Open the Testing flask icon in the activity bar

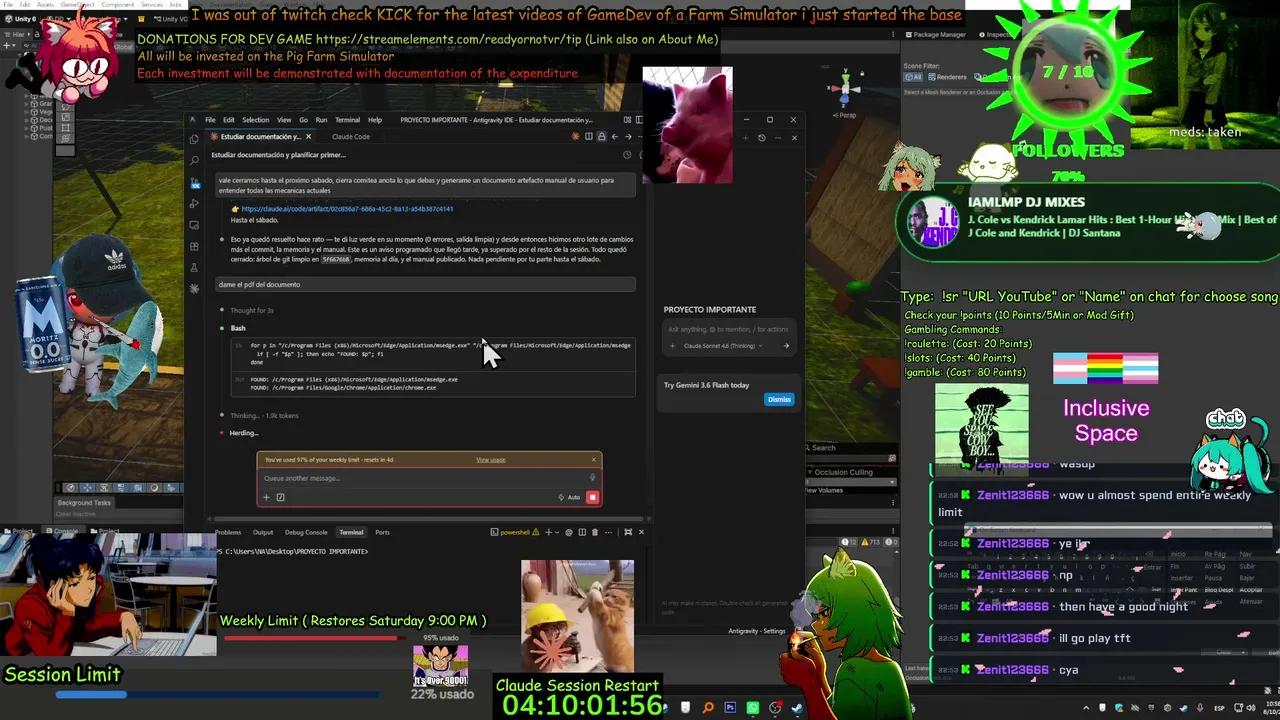point(194,267)
